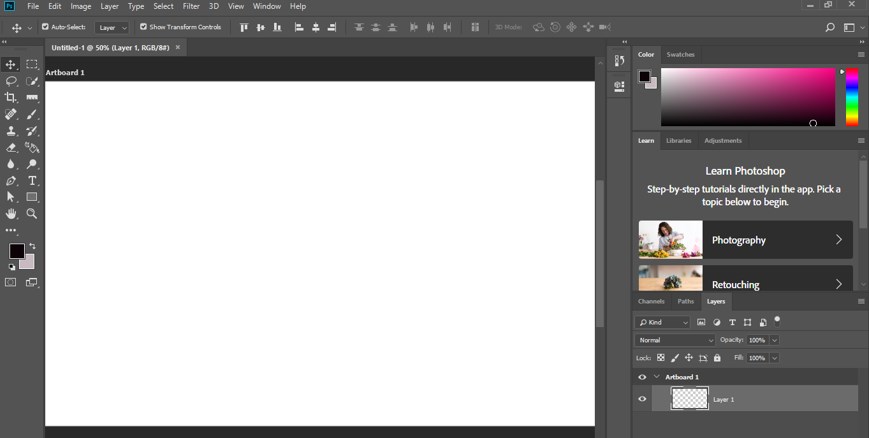Select the Ruler tool

pyautogui.click(x=32, y=98)
